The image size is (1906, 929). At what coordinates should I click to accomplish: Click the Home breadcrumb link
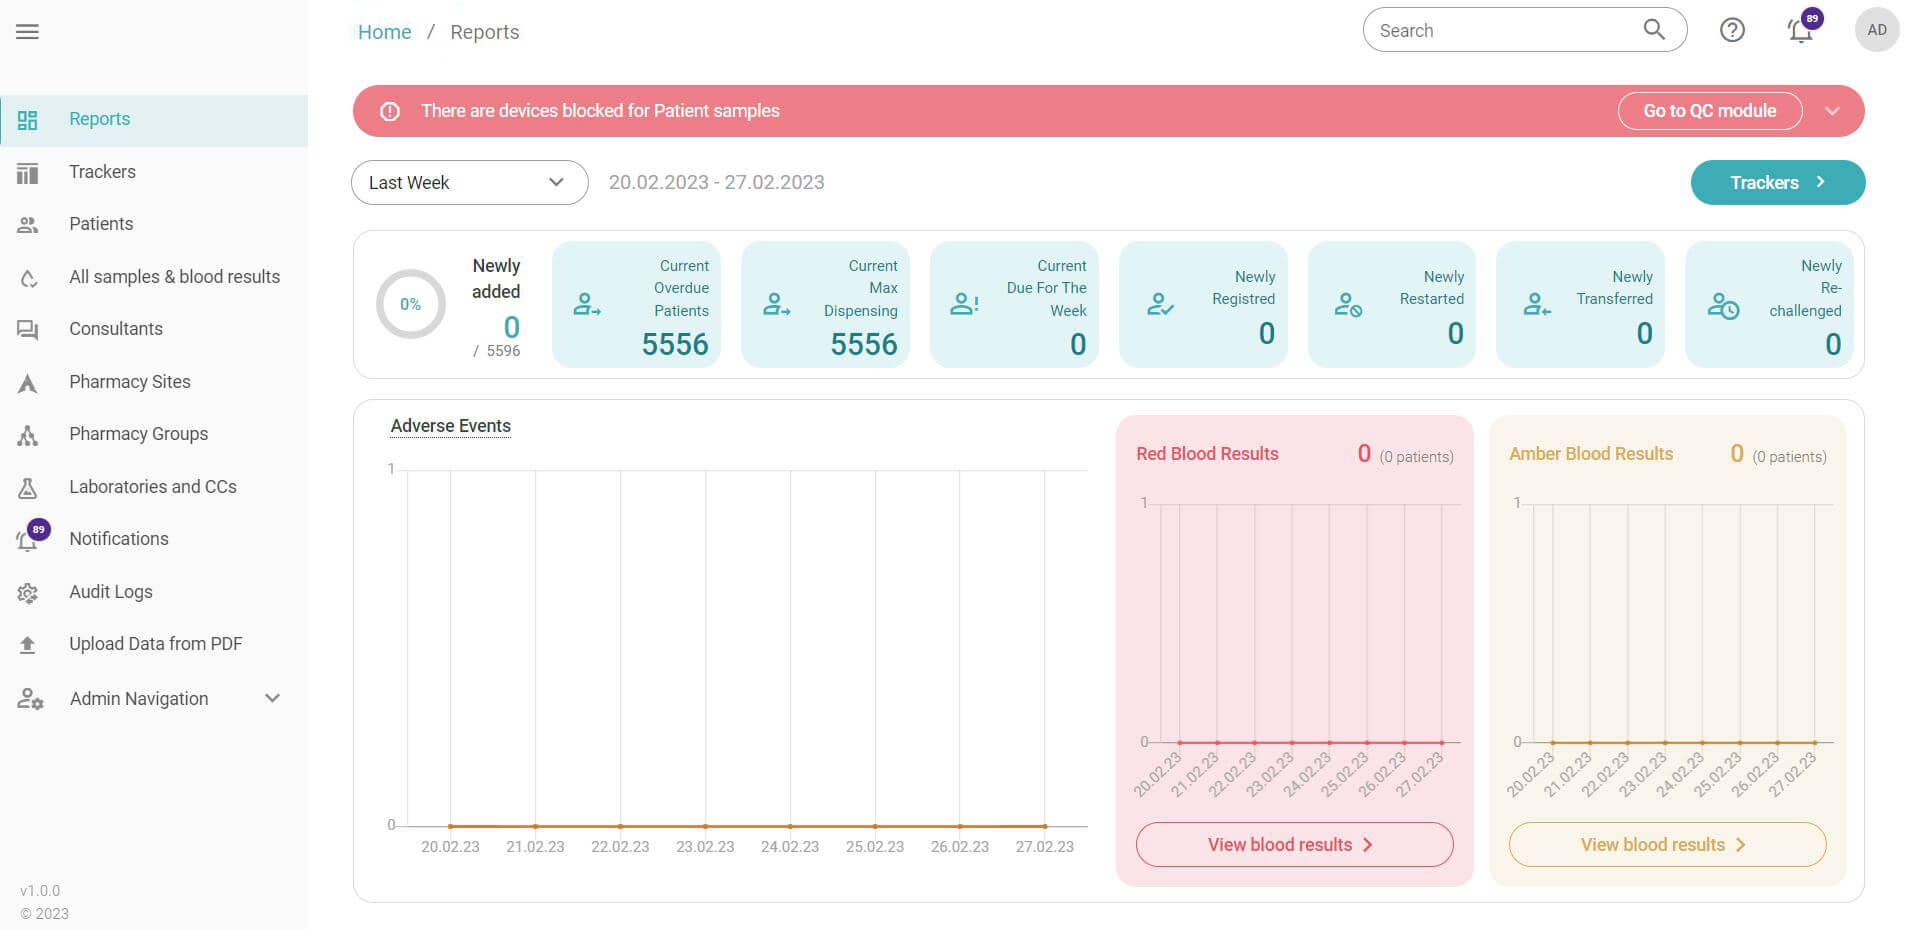pos(384,32)
